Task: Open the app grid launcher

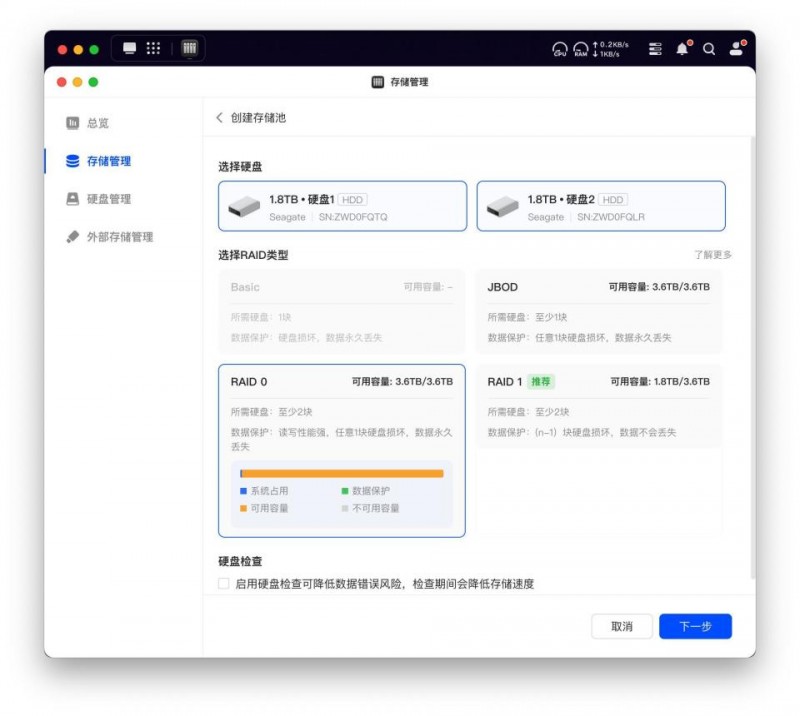Action: pyautogui.click(x=153, y=48)
